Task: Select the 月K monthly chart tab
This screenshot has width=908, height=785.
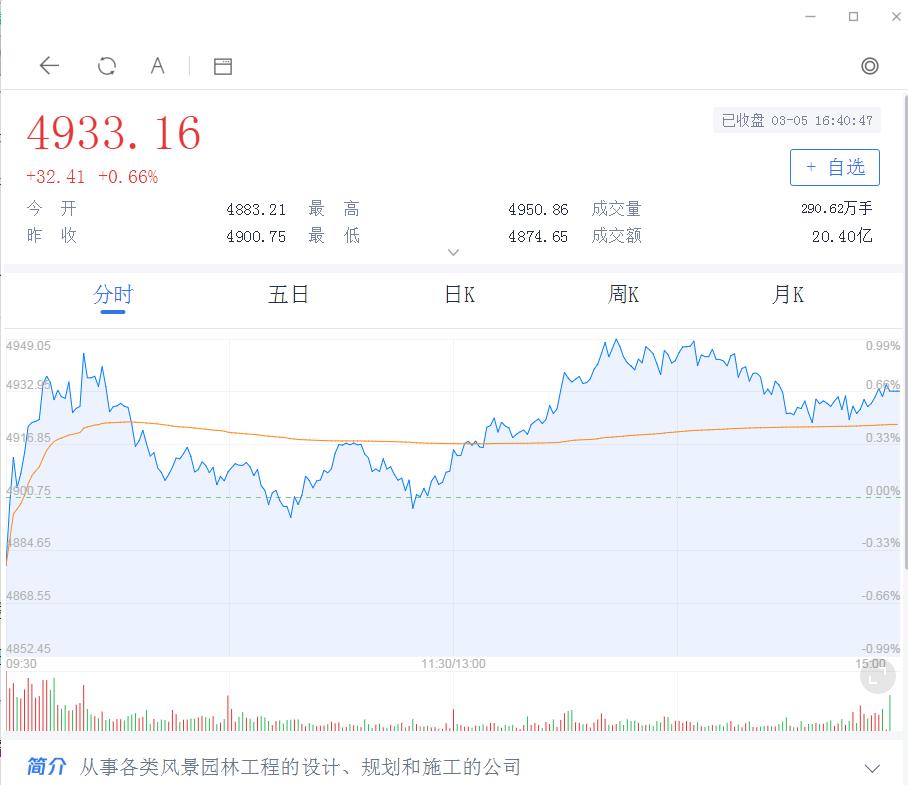Action: (787, 295)
